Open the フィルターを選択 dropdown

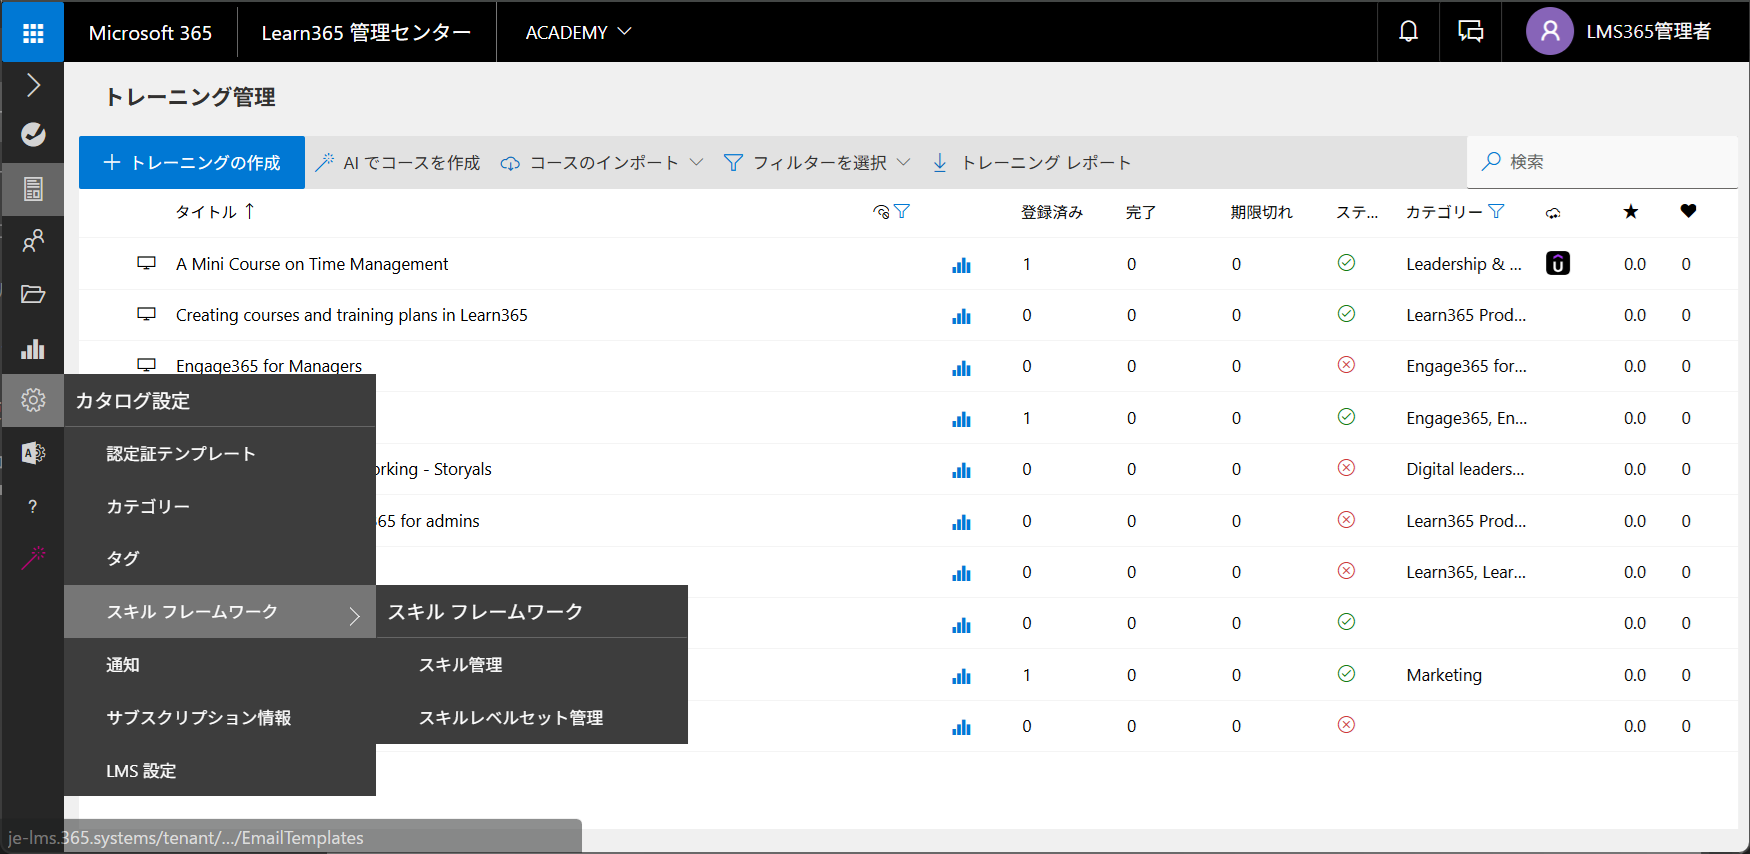pos(817,162)
